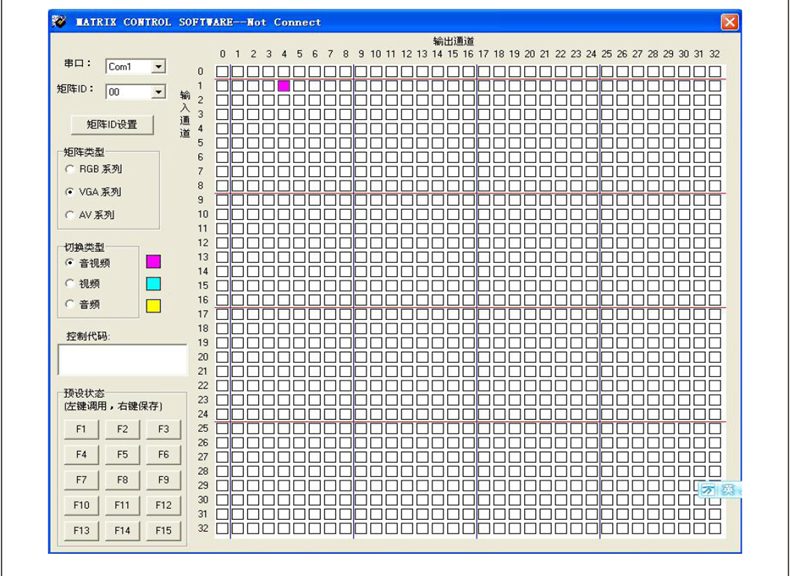Focus the 控制代码 text field

(x=122, y=360)
